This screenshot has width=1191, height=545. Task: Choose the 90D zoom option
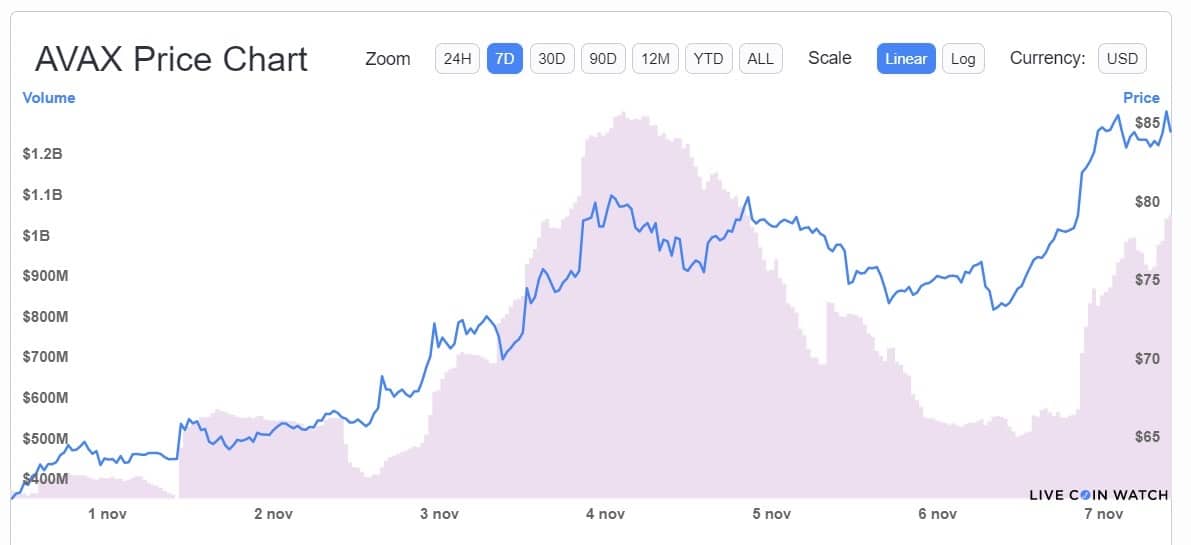pos(603,58)
